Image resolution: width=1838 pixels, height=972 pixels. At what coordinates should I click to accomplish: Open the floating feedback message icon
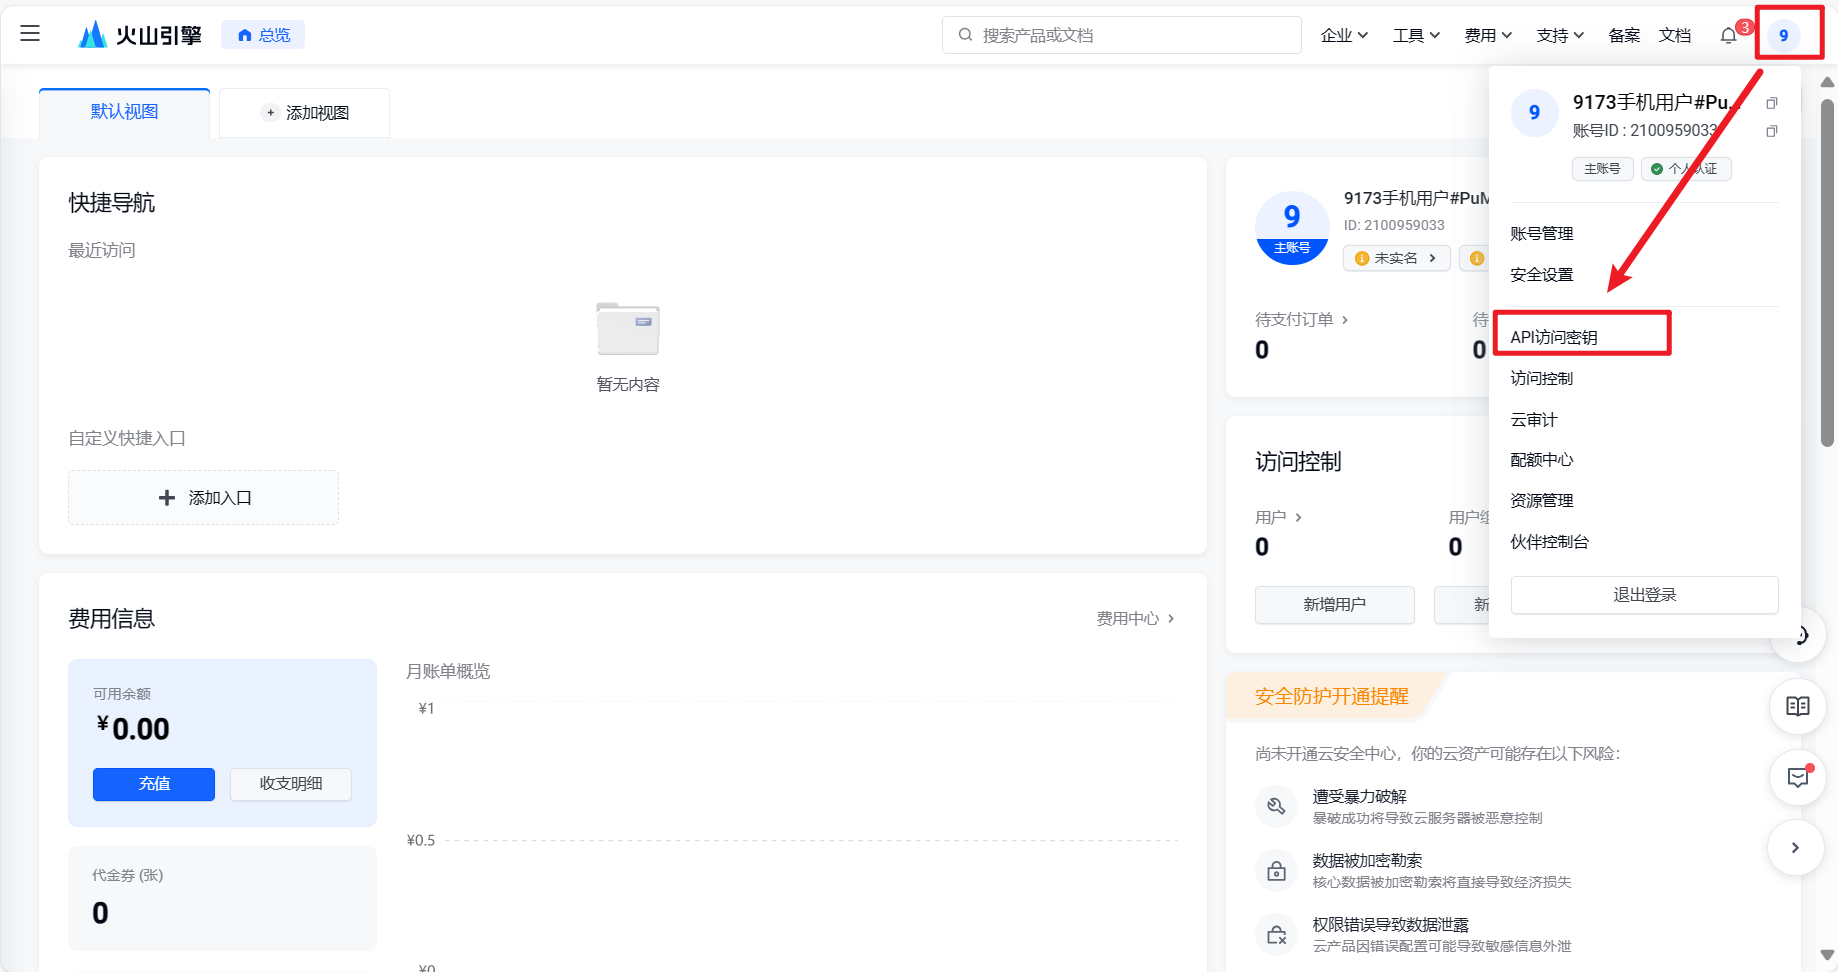pyautogui.click(x=1797, y=777)
